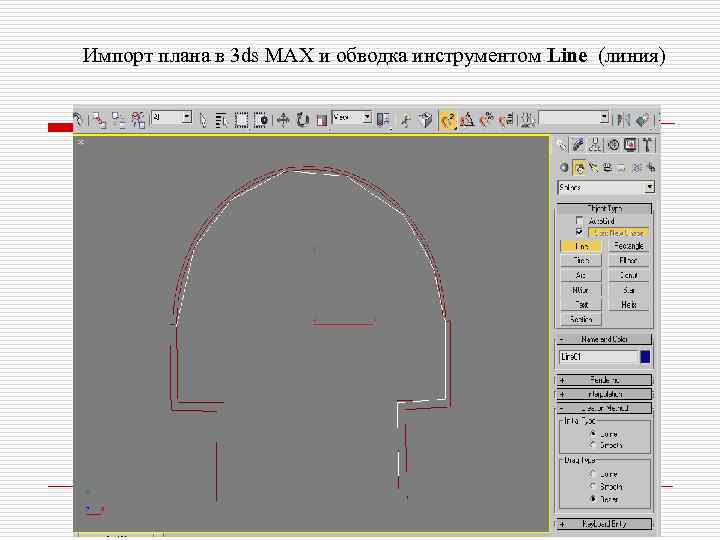Toggle the Spinner Snap icon

[506, 120]
